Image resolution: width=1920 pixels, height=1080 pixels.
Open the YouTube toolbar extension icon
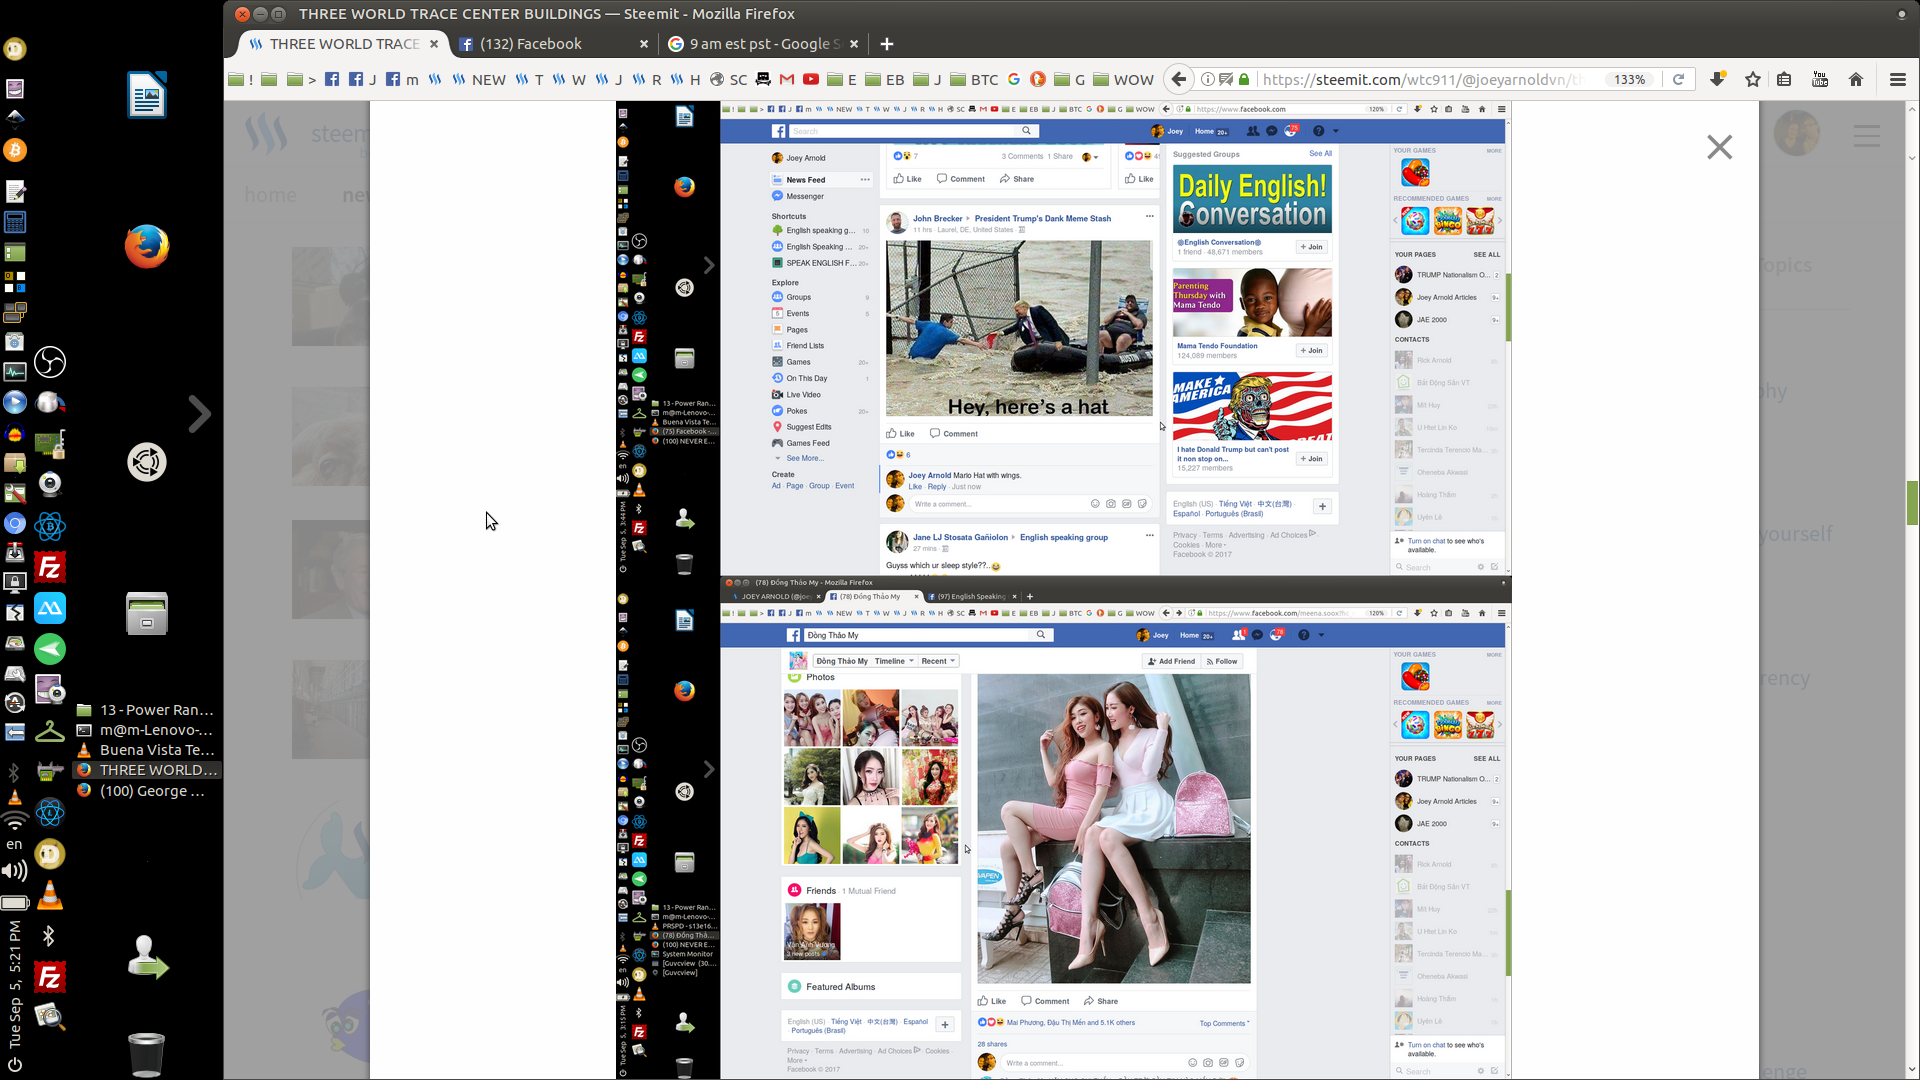click(1820, 80)
